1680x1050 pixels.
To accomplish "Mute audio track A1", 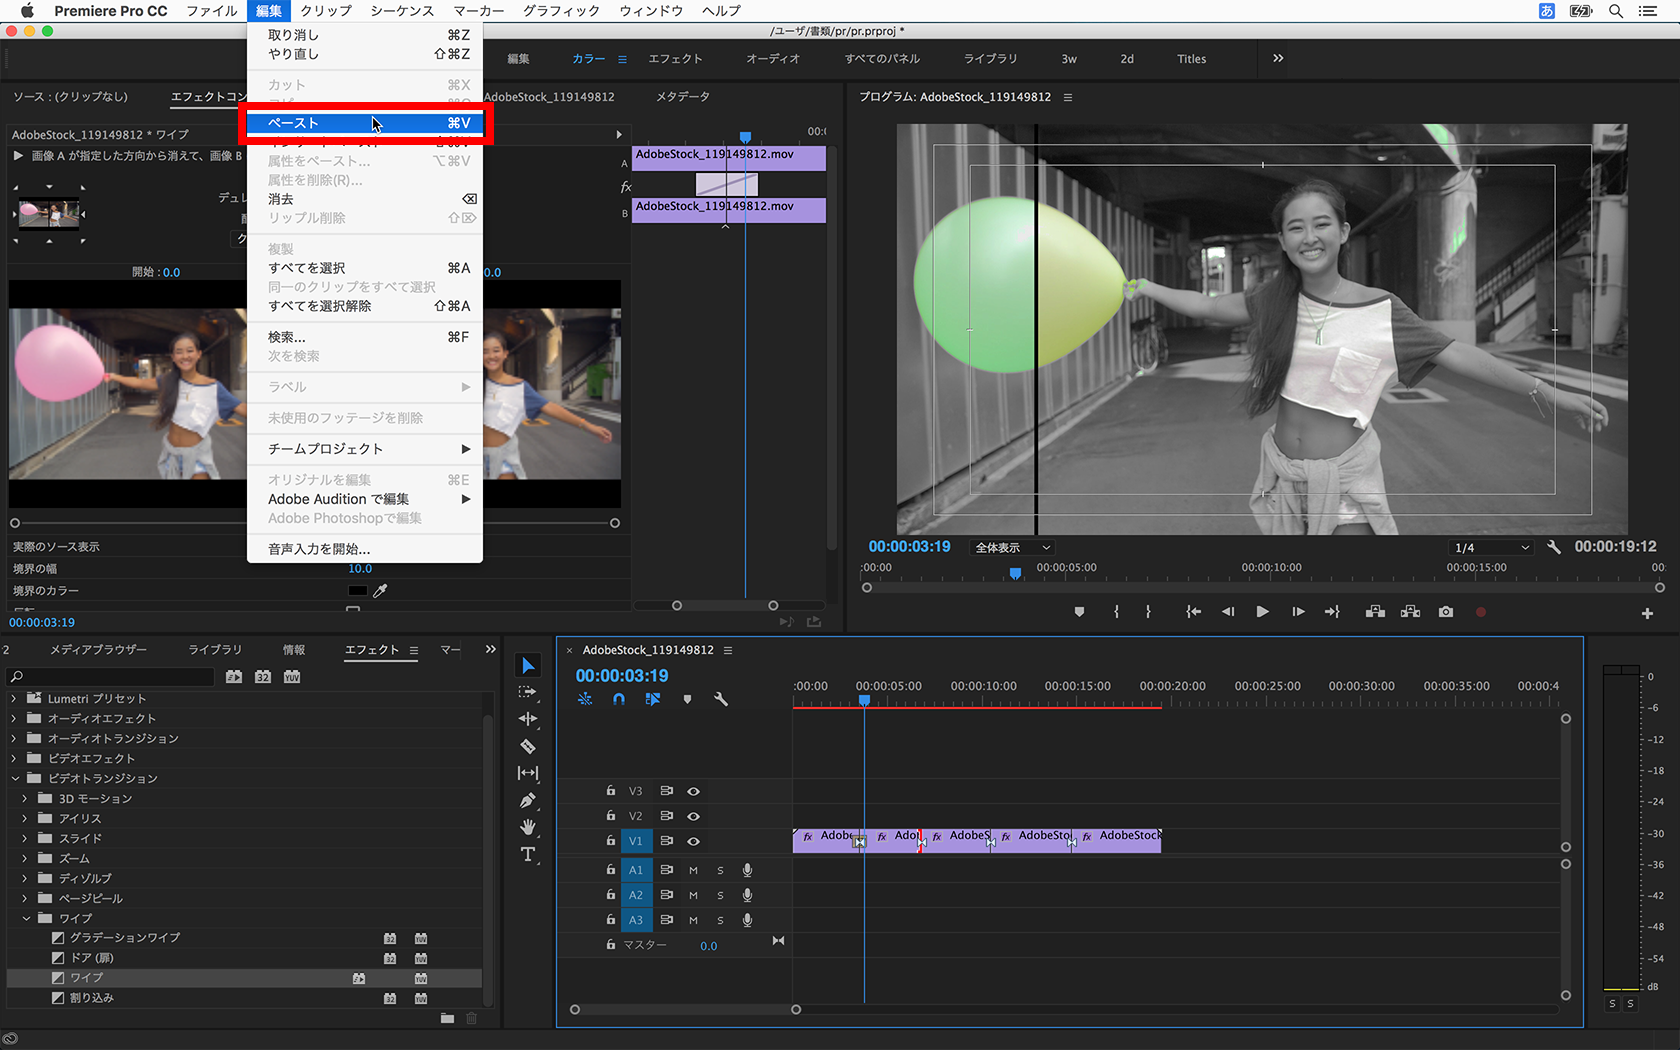I will 693,870.
